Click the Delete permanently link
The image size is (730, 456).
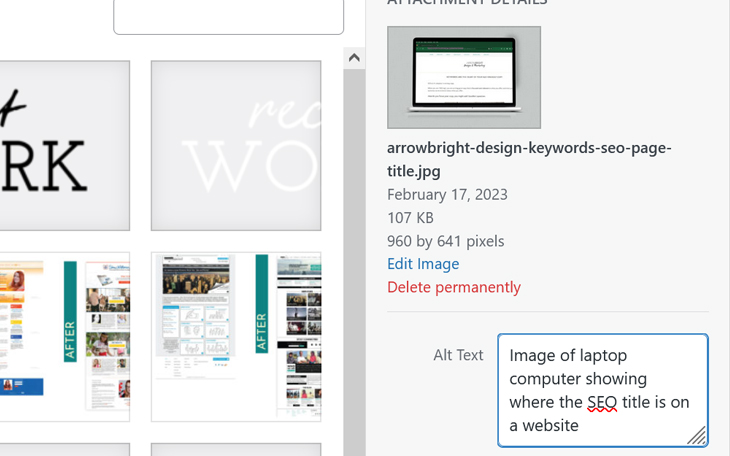(453, 287)
